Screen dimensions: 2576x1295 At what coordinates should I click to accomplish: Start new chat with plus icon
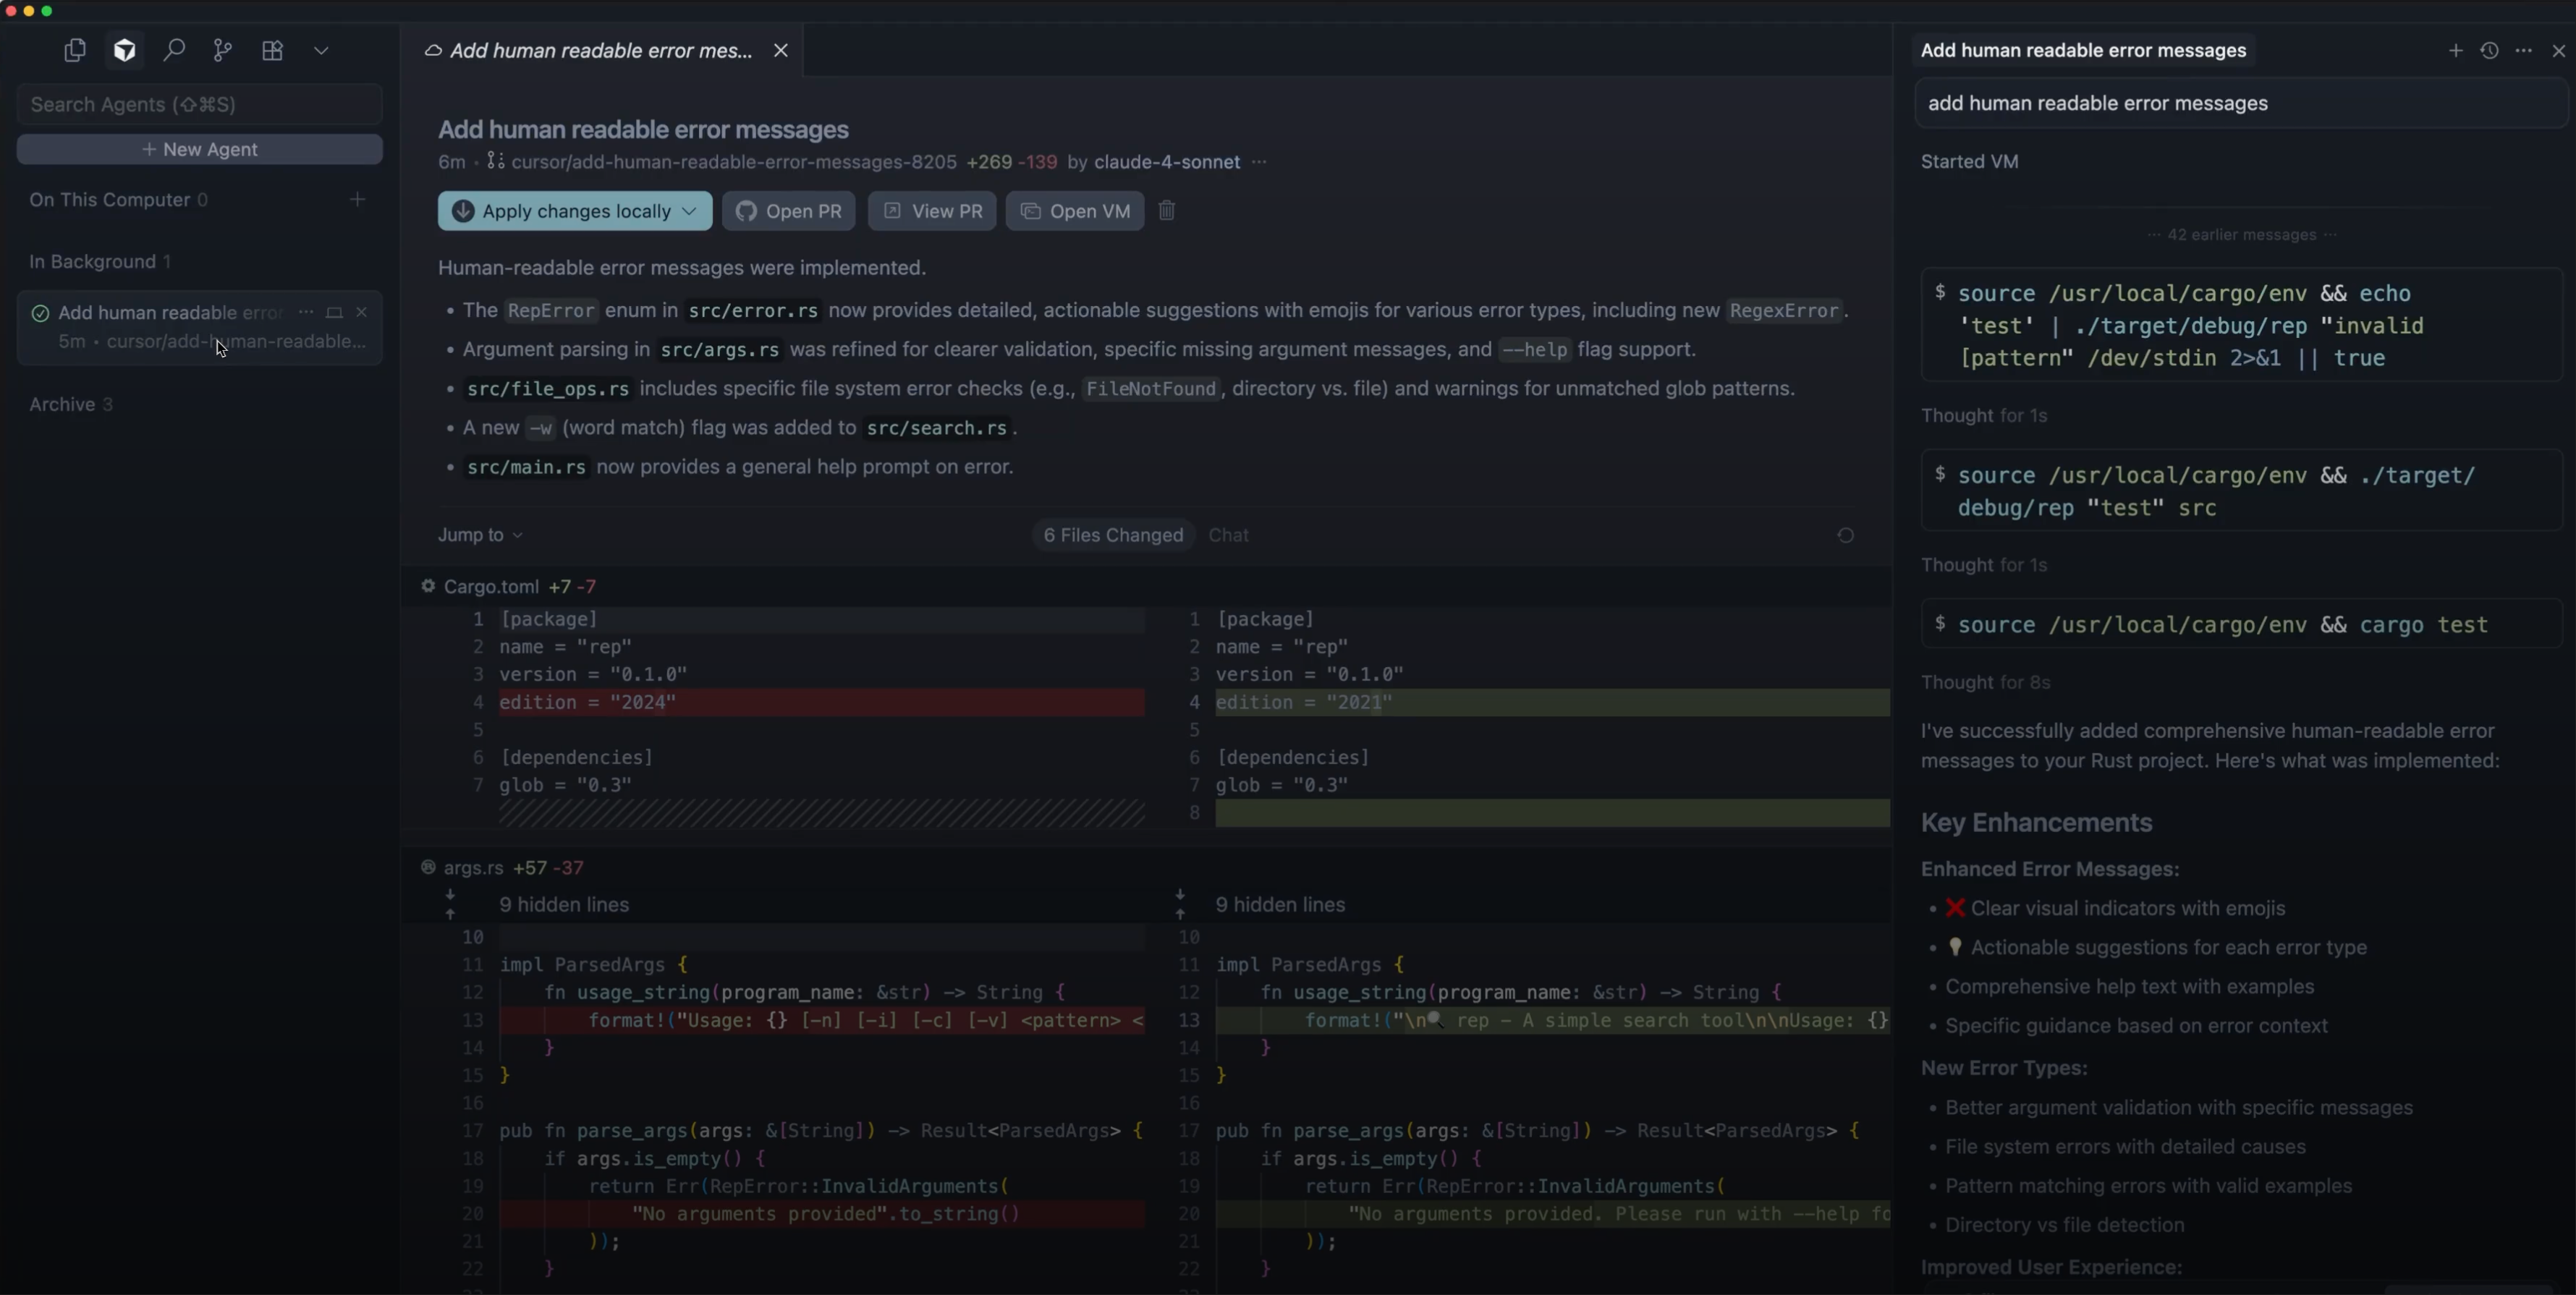[2455, 50]
